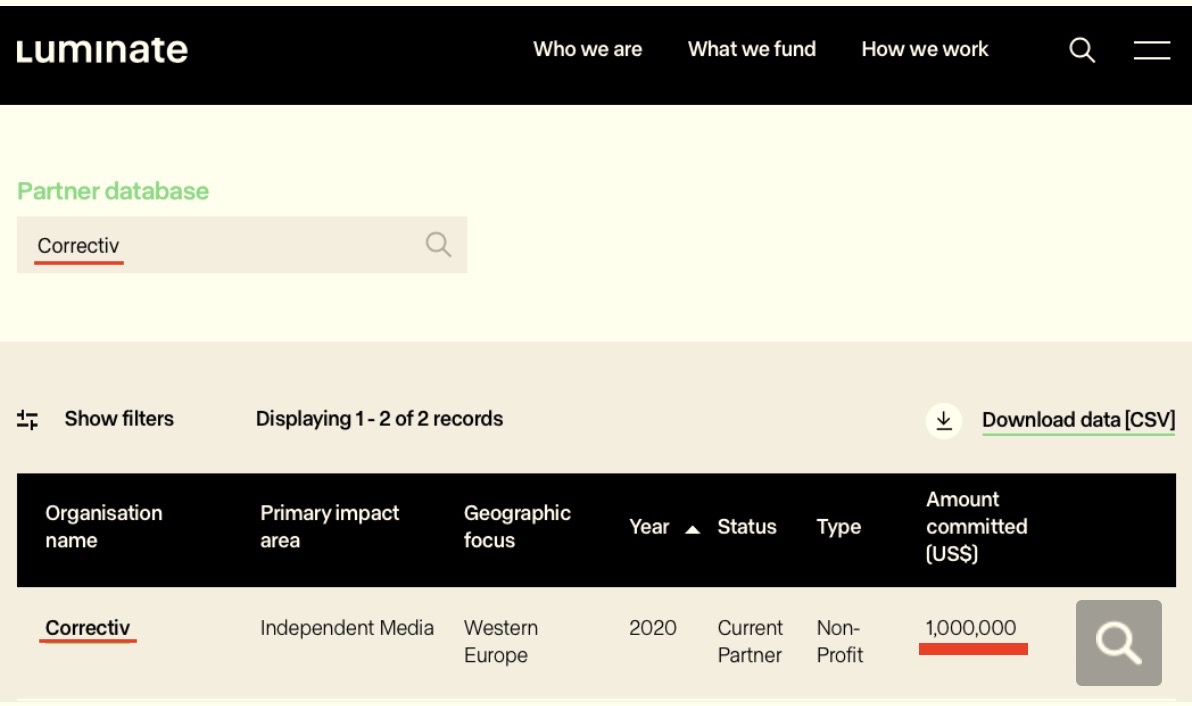Select the download arrow icon

point(943,420)
